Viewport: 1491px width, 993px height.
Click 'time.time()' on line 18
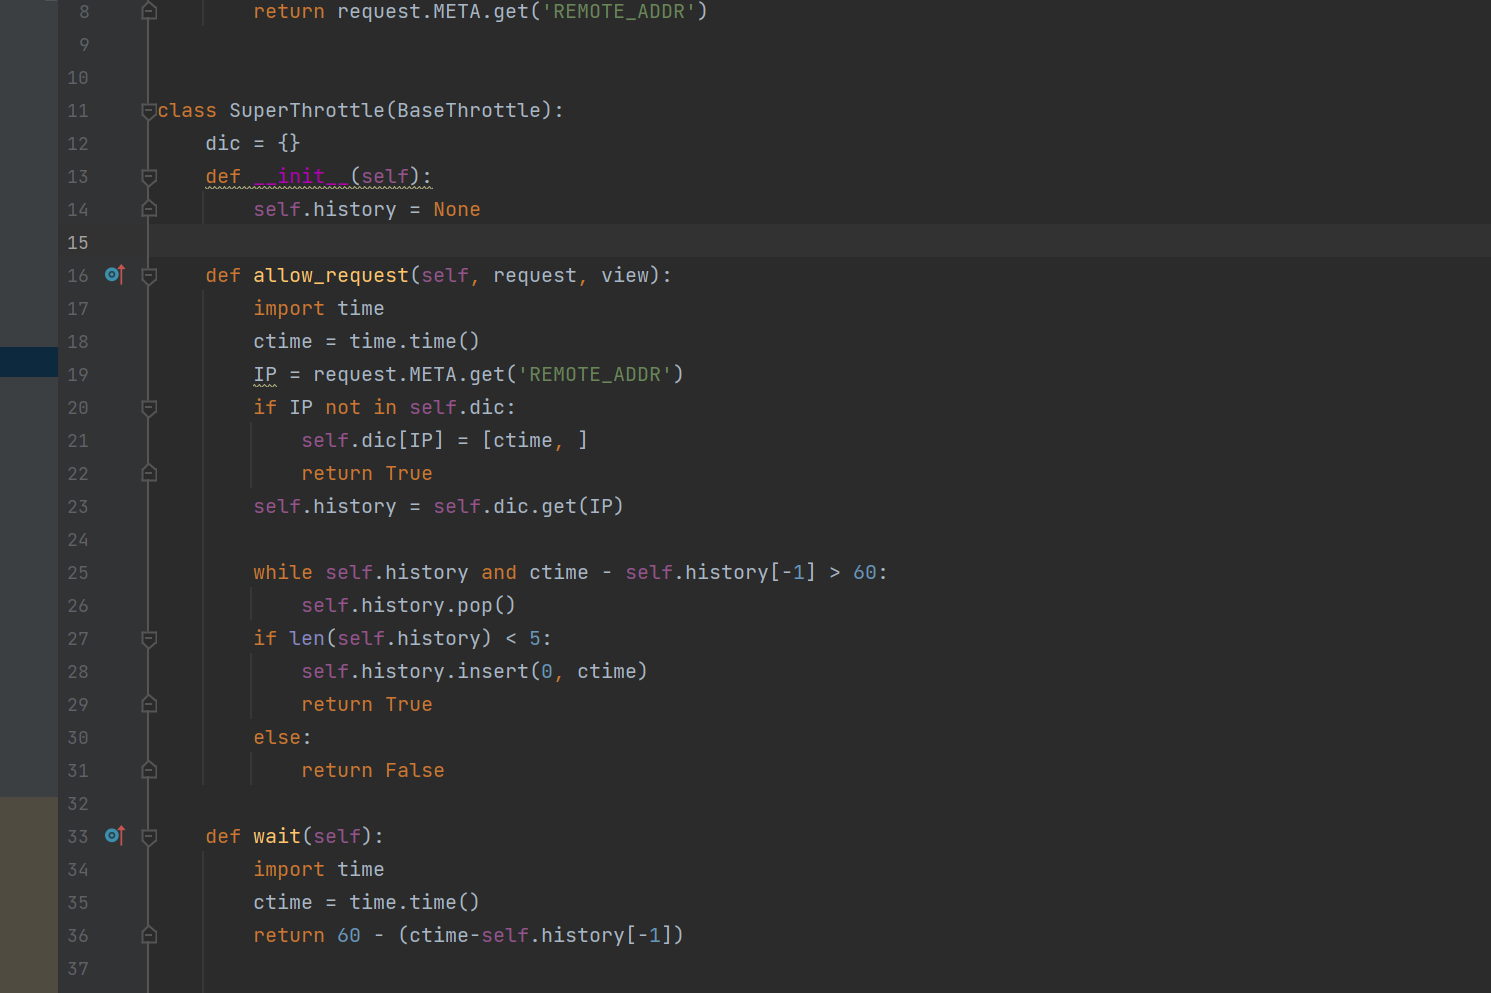(x=415, y=341)
